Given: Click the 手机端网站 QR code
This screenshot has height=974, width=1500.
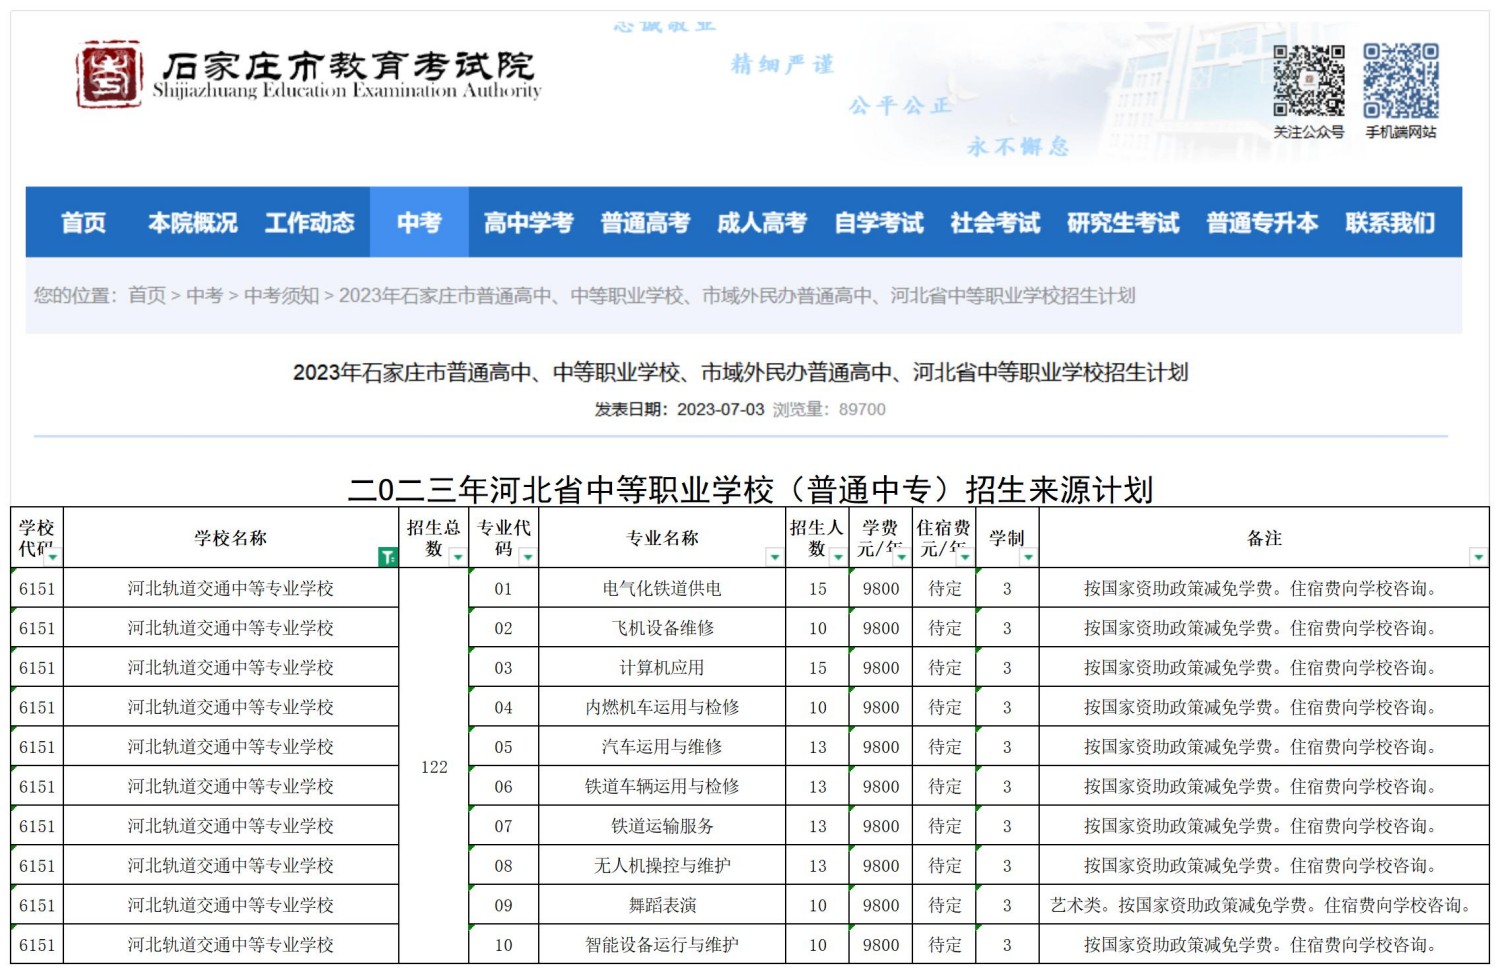Looking at the screenshot, I should coord(1400,81).
